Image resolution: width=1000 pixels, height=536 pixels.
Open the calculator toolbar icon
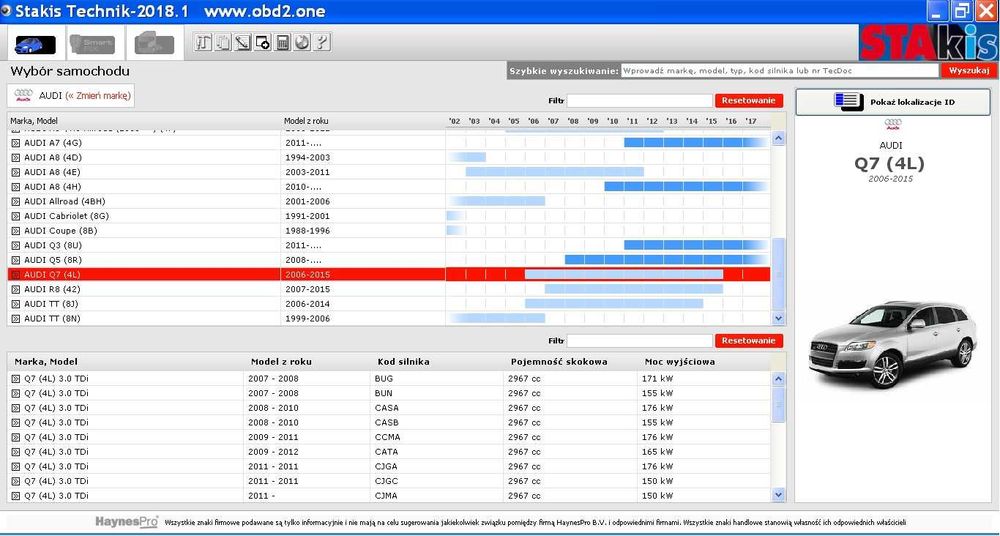coord(283,43)
